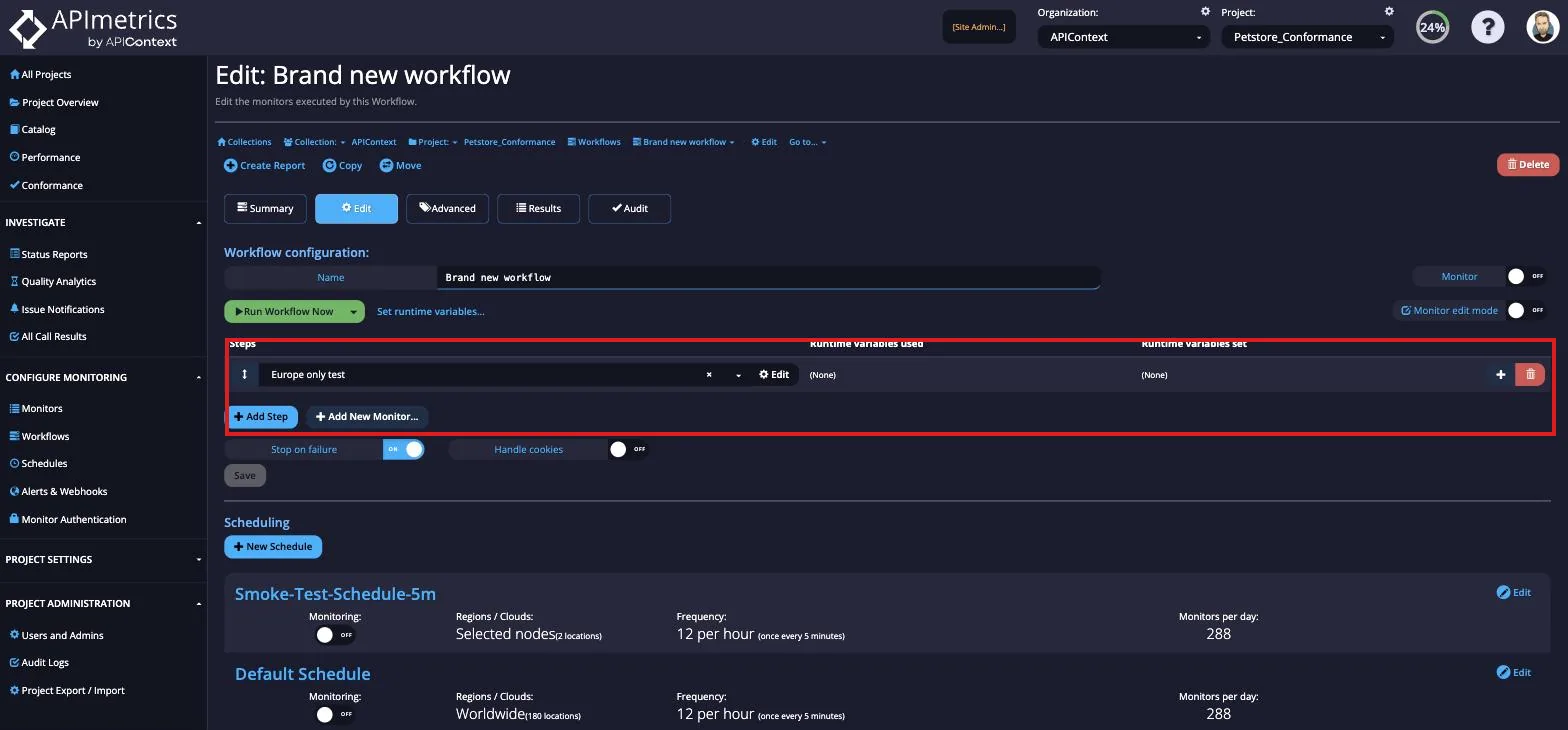Switch to the Audit tab

coord(629,208)
